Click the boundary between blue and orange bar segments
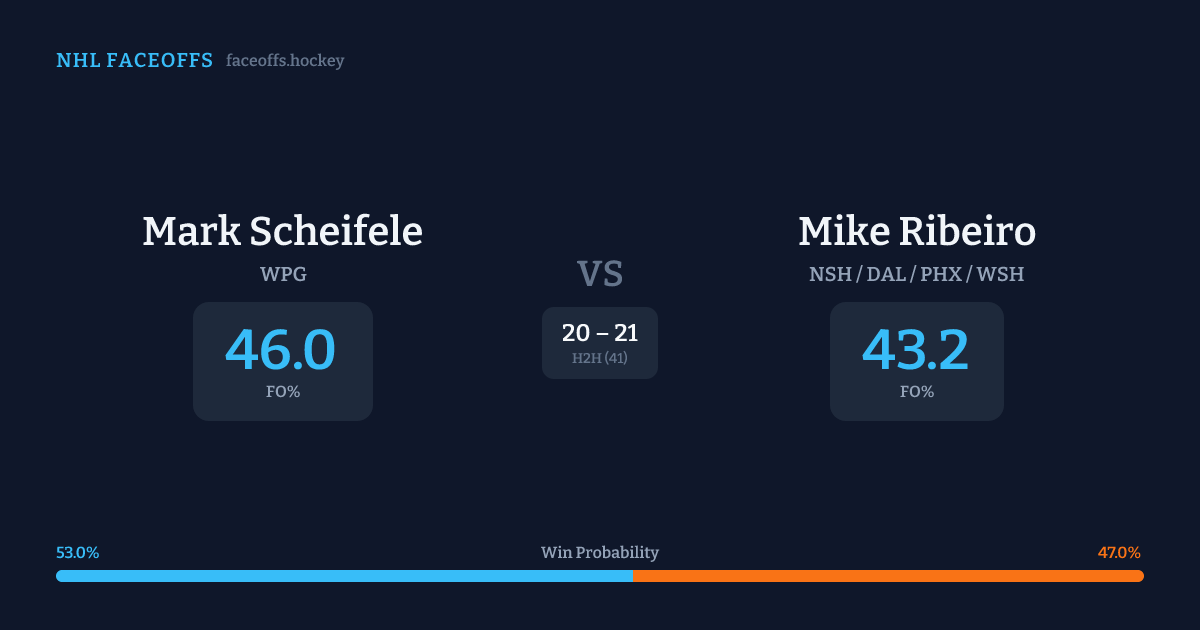Viewport: 1200px width, 630px height. pyautogui.click(x=633, y=576)
